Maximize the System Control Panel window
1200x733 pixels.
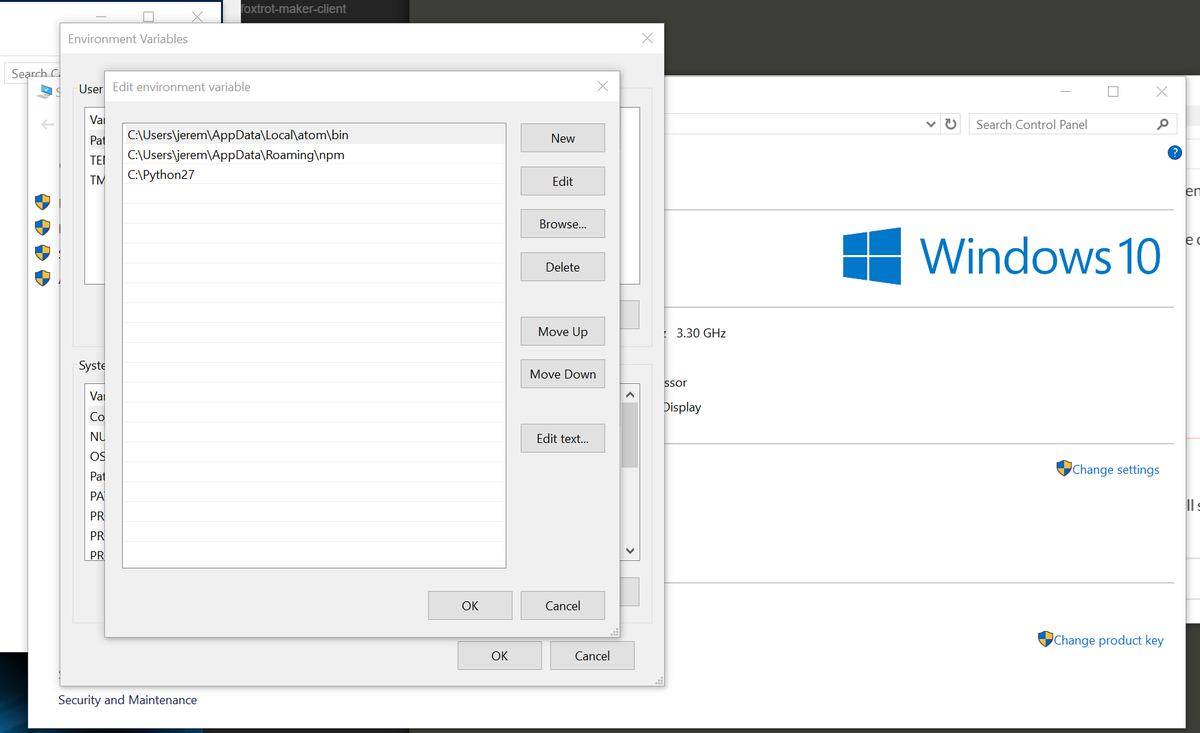(1113, 91)
